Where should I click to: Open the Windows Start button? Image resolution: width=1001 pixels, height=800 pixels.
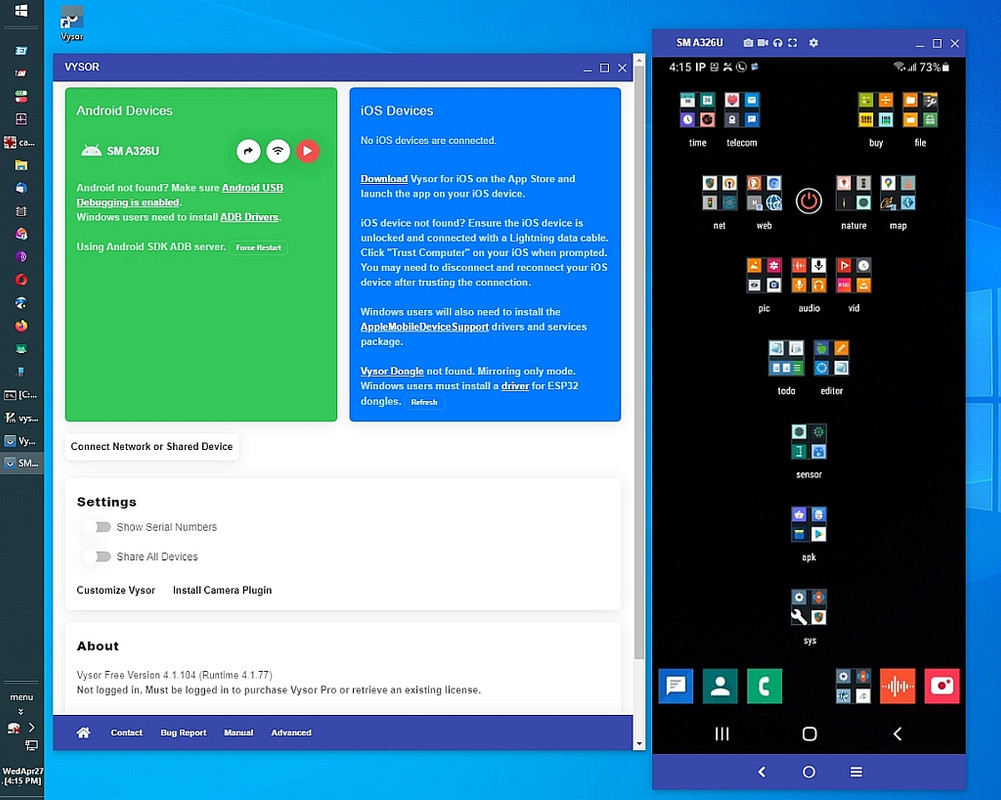21,10
